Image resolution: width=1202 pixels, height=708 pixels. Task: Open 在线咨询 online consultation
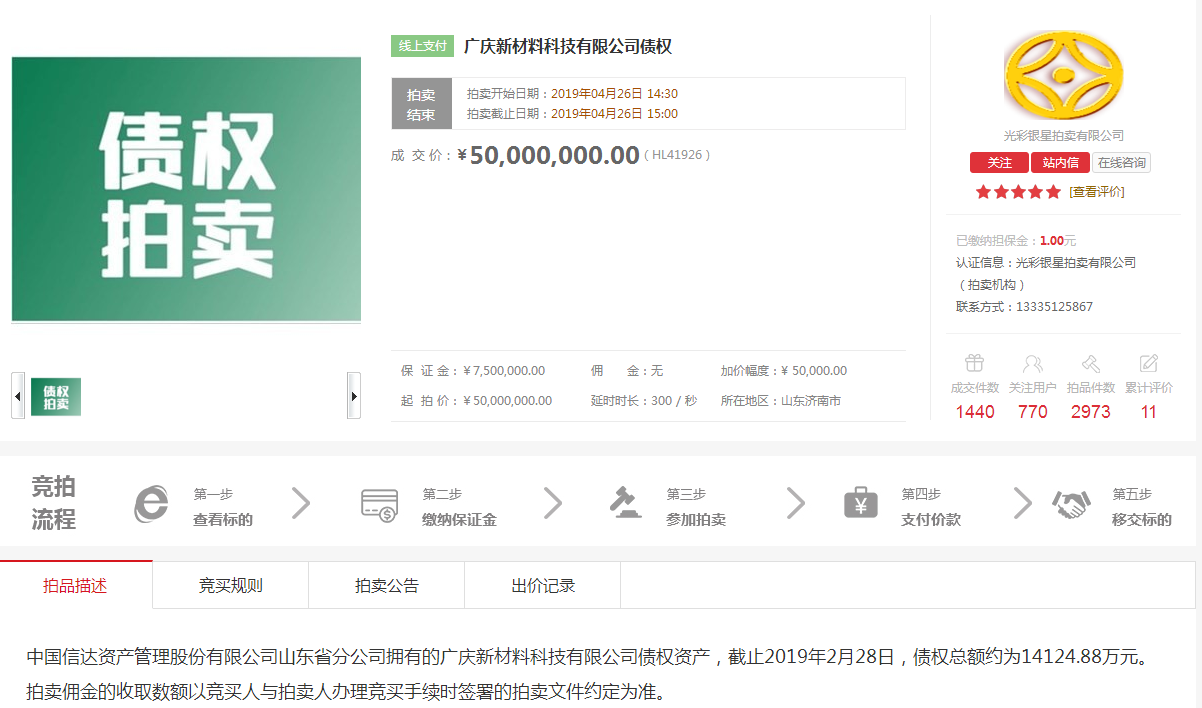pyautogui.click(x=1121, y=163)
